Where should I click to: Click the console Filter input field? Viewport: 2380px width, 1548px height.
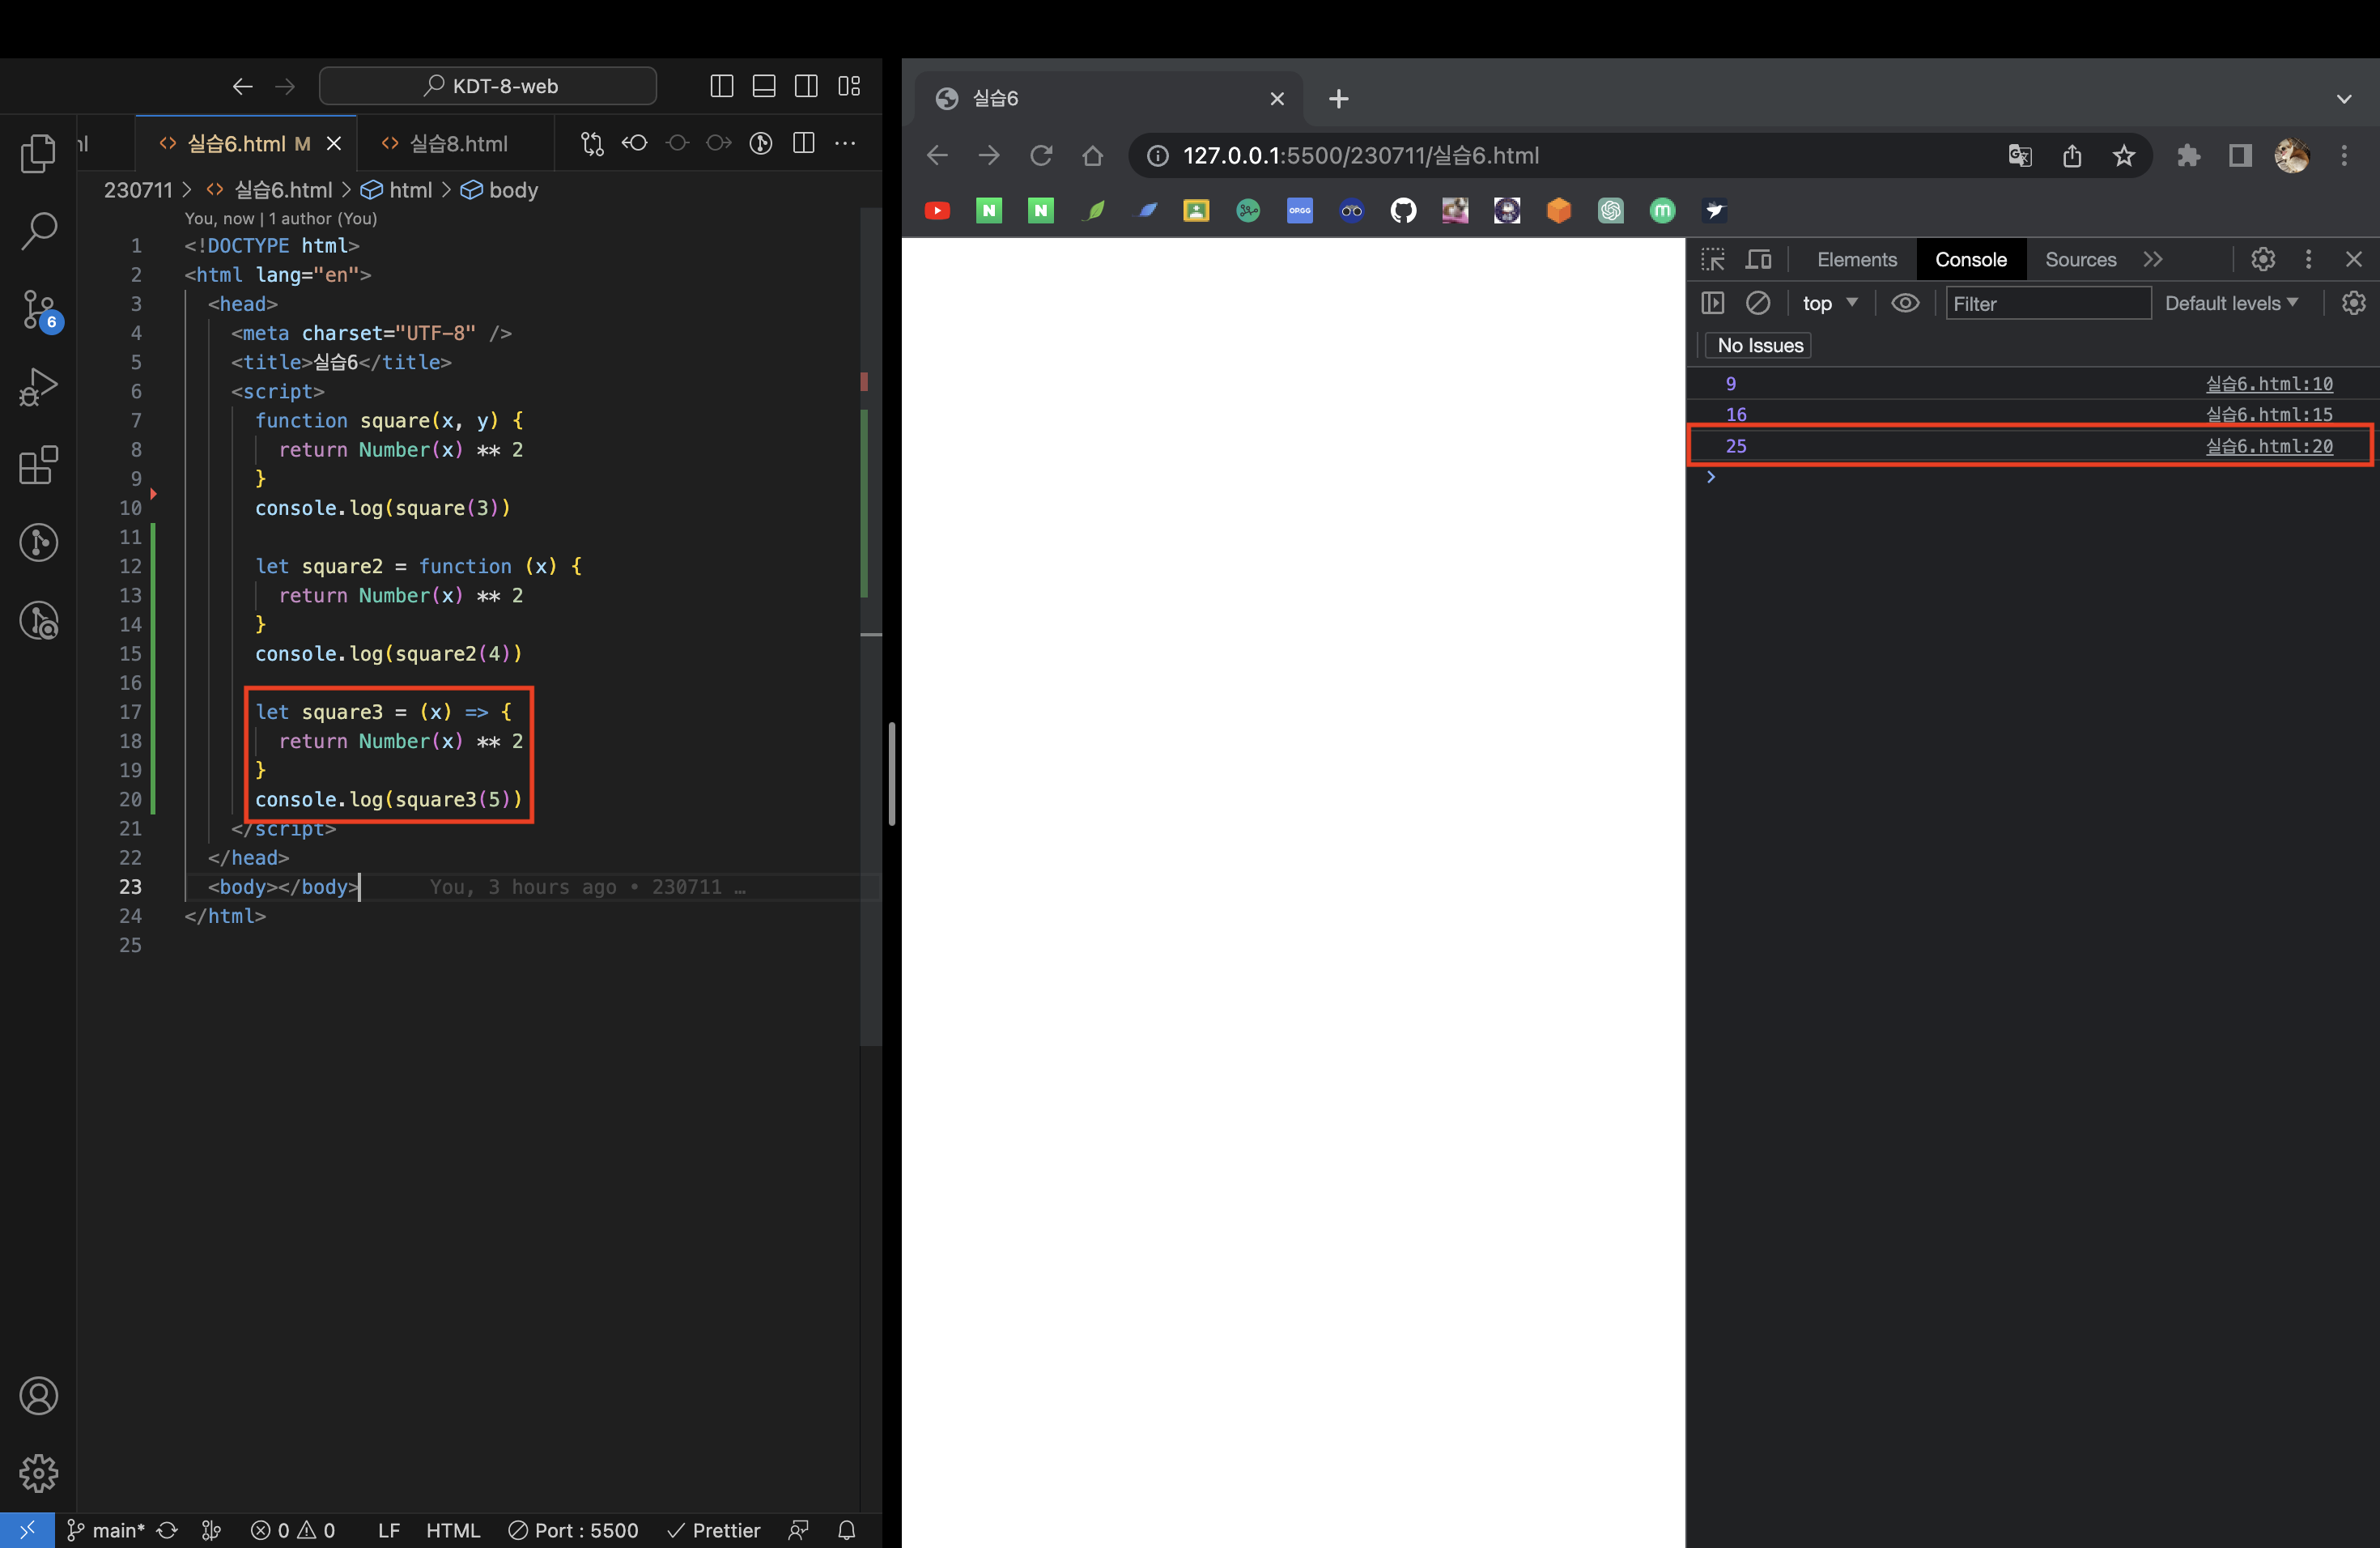pyautogui.click(x=2048, y=303)
